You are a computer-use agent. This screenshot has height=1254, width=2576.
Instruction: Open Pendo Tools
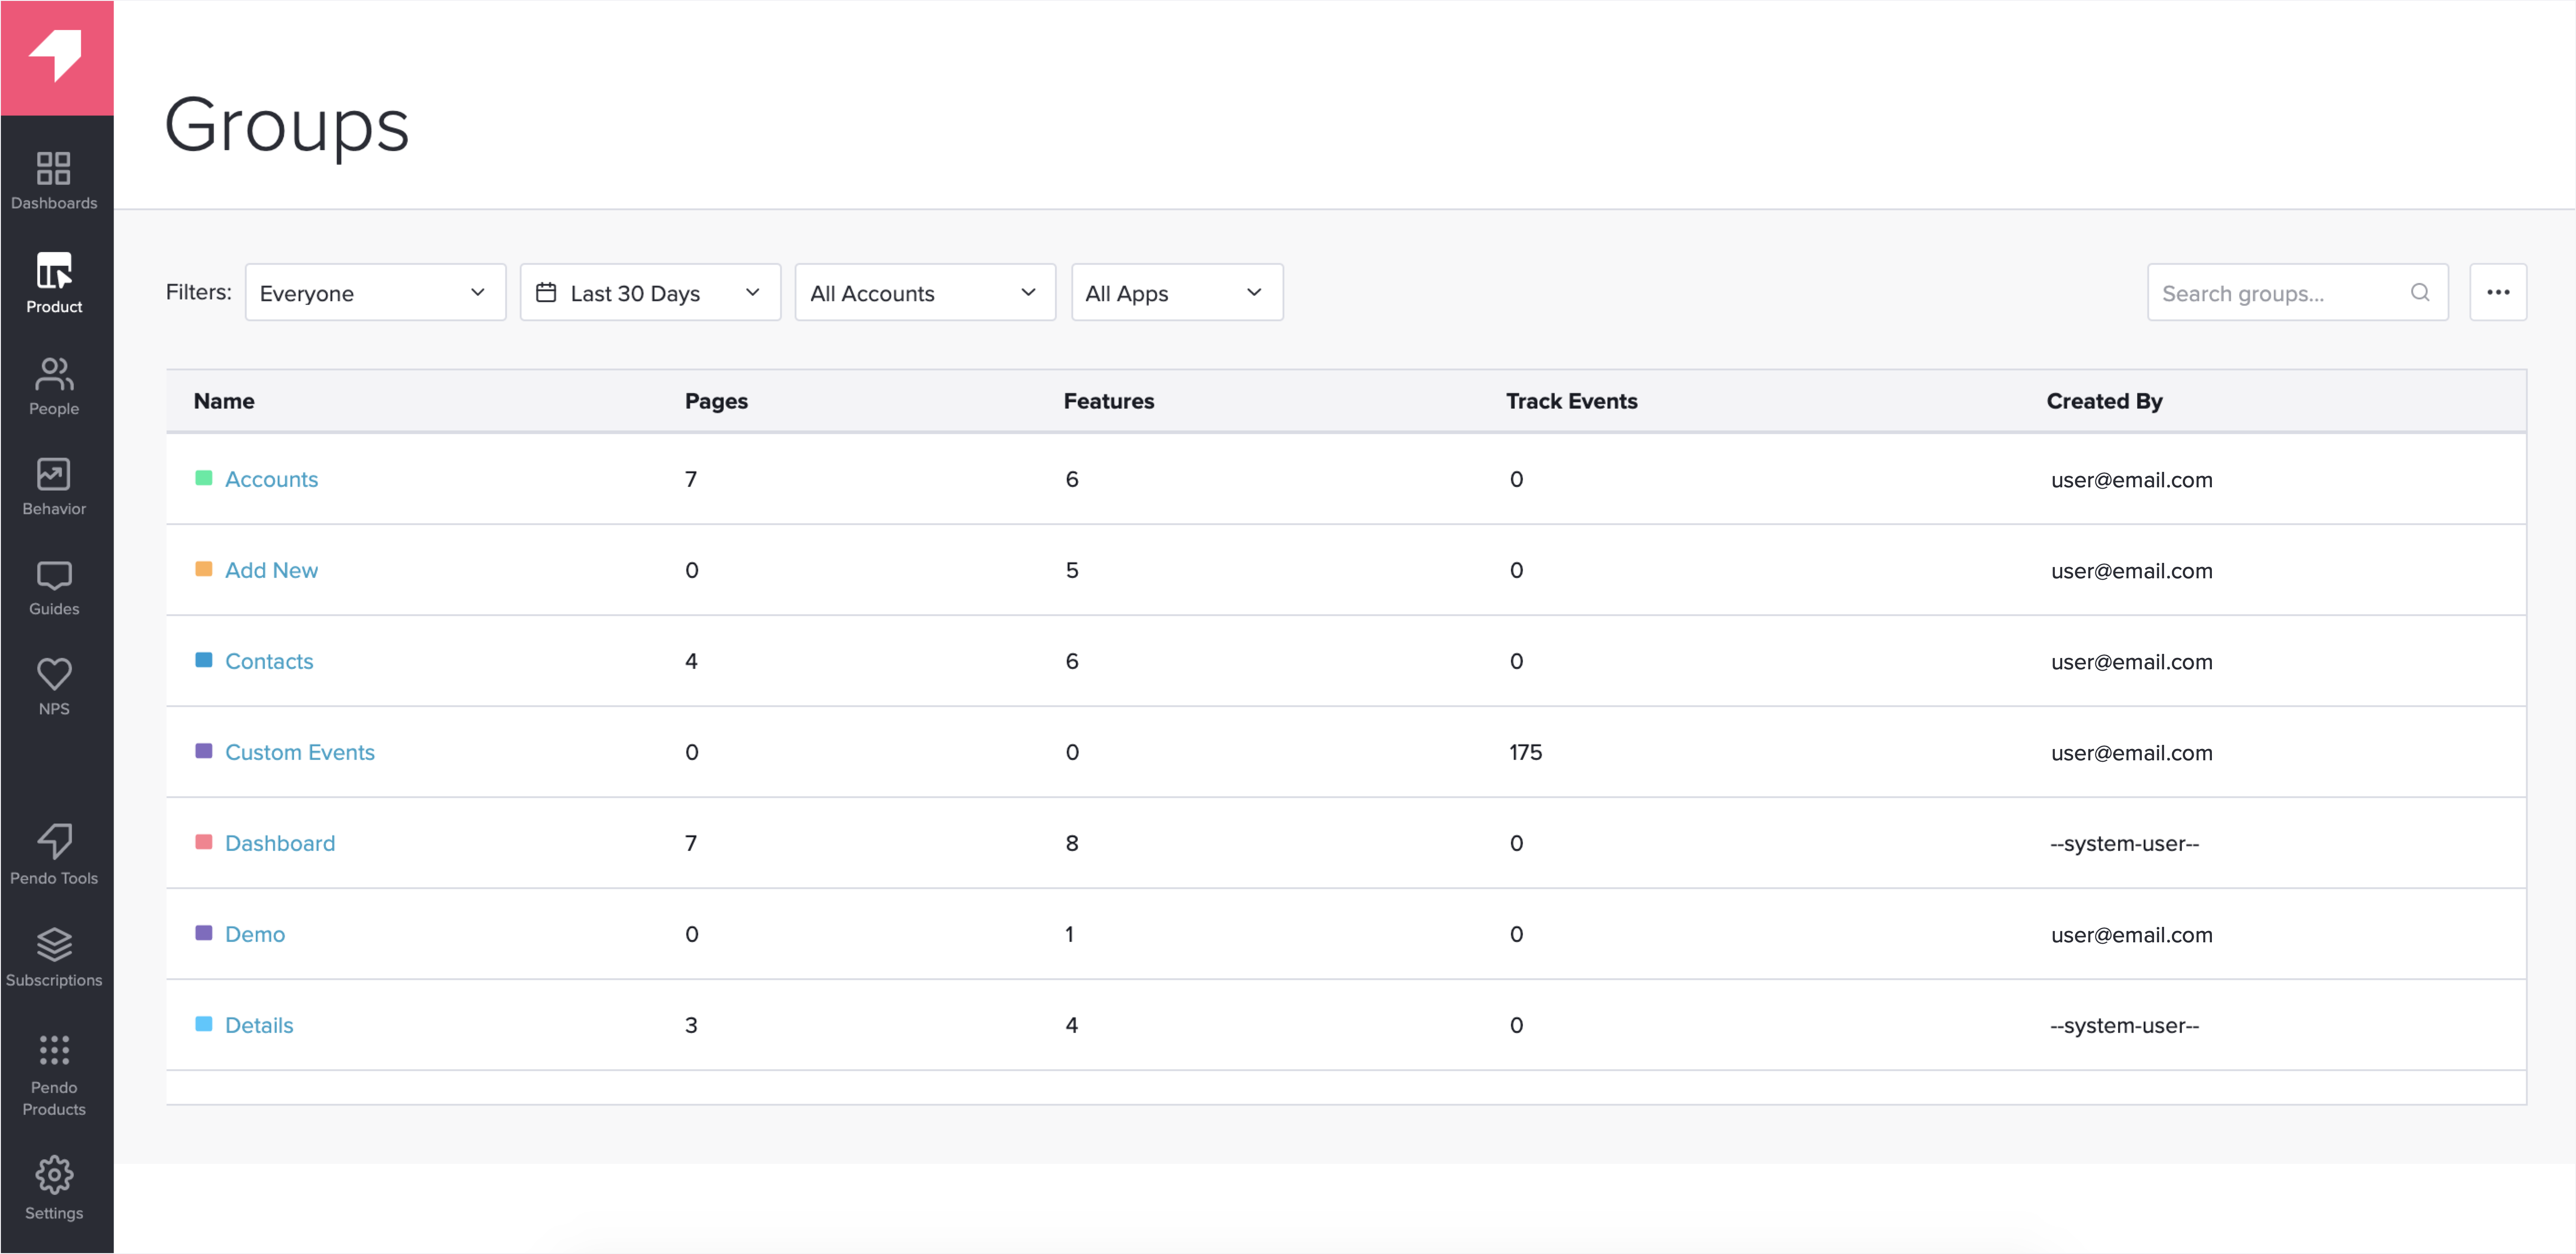pos(54,855)
